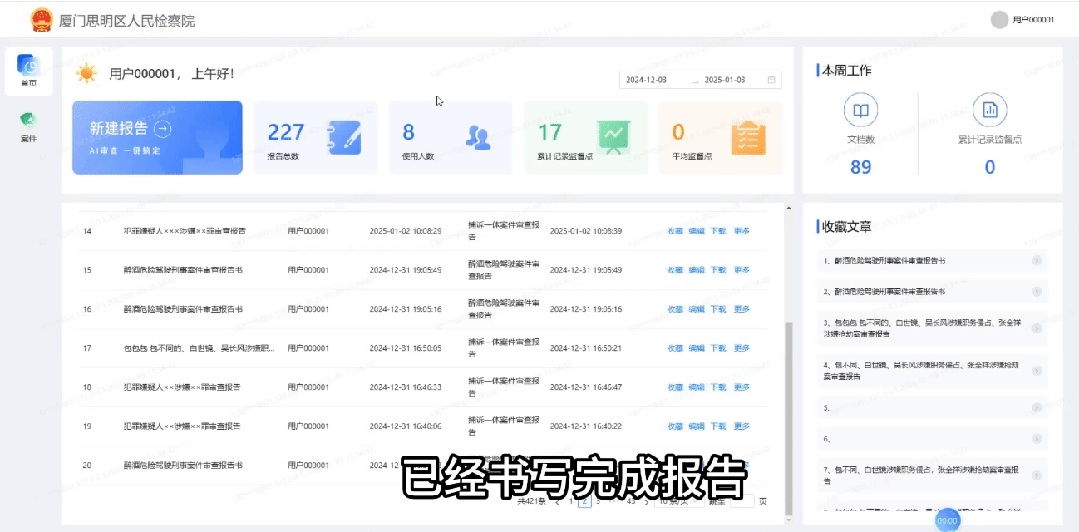Click the arrow icon beside favorite article 6
The height and width of the screenshot is (532, 1079).
pyautogui.click(x=1037, y=438)
